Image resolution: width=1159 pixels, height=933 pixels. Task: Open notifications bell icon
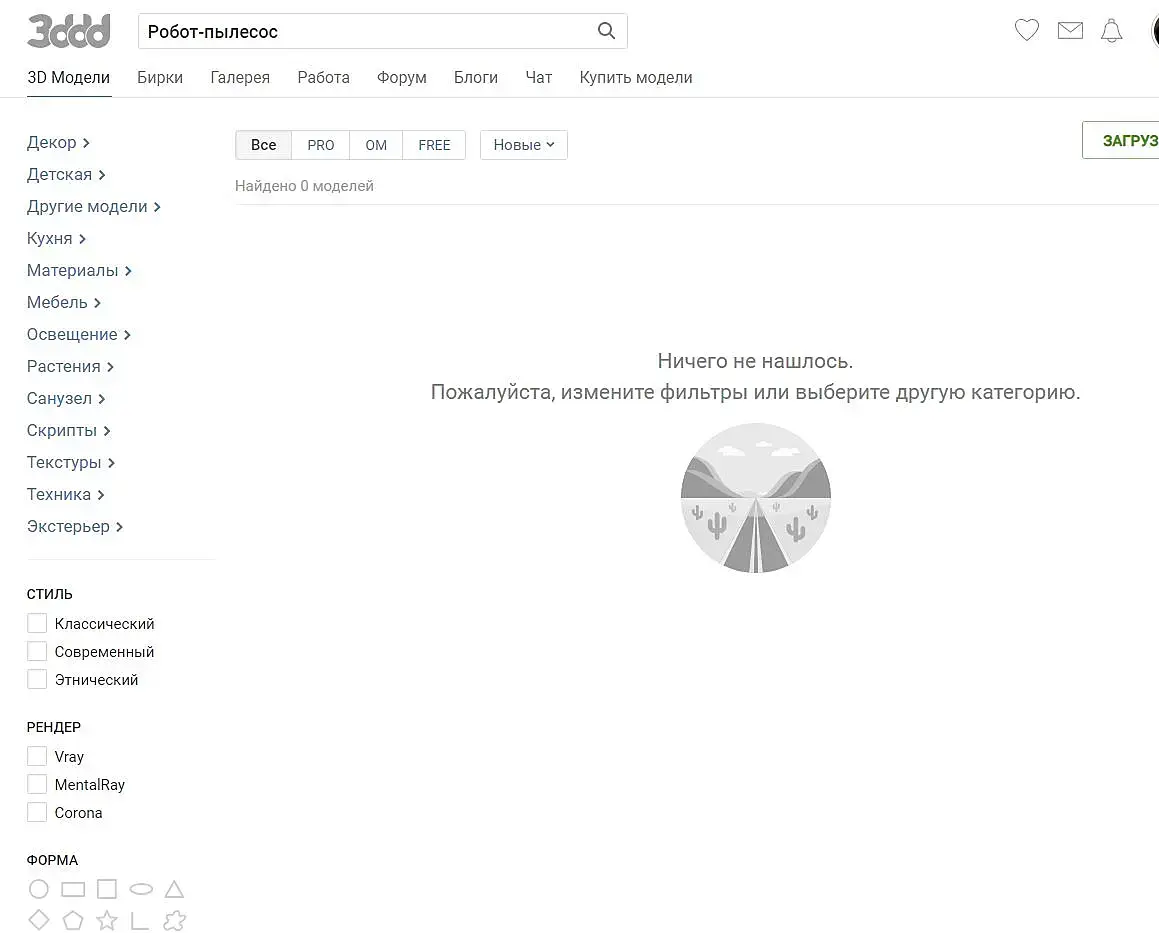1111,31
